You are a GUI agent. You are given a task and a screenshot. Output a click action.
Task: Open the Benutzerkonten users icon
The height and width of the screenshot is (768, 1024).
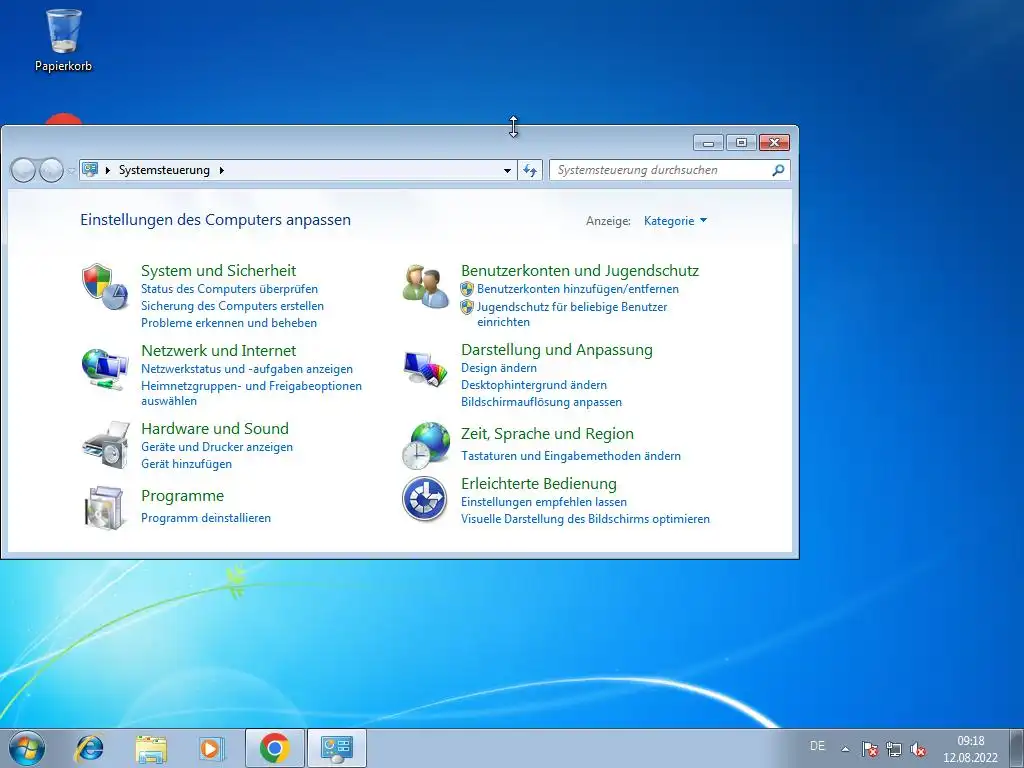click(x=426, y=286)
